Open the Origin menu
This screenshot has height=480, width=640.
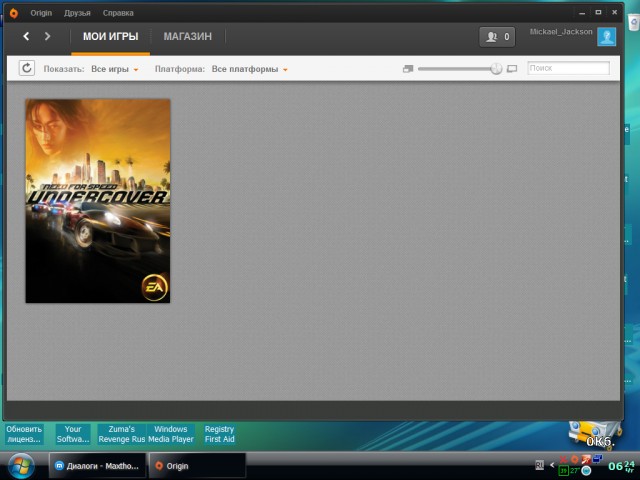[41, 13]
